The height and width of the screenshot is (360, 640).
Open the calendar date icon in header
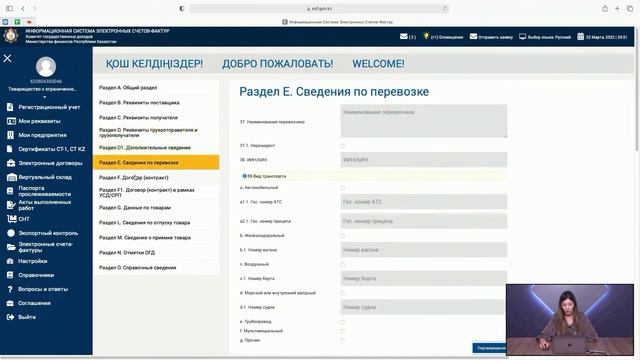pyautogui.click(x=580, y=36)
